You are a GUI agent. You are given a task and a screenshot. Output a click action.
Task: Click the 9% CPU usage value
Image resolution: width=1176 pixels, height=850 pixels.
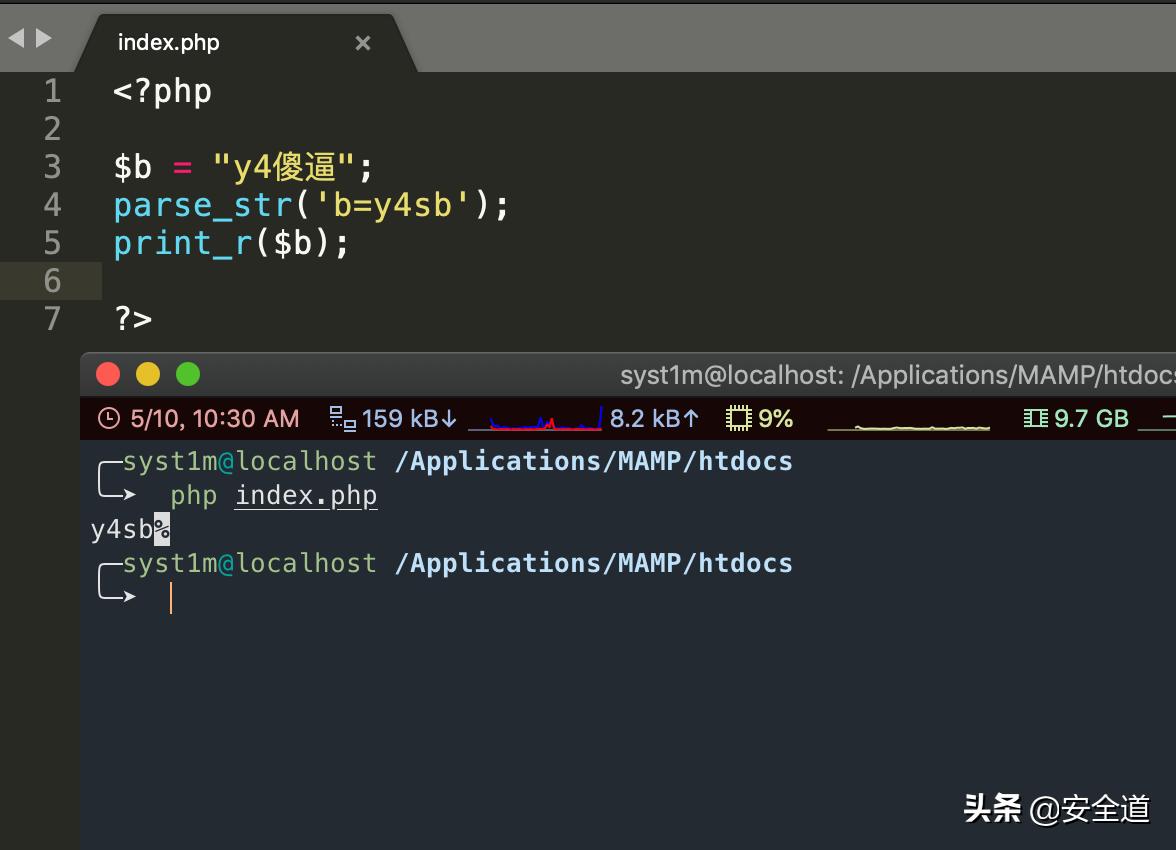coord(776,419)
